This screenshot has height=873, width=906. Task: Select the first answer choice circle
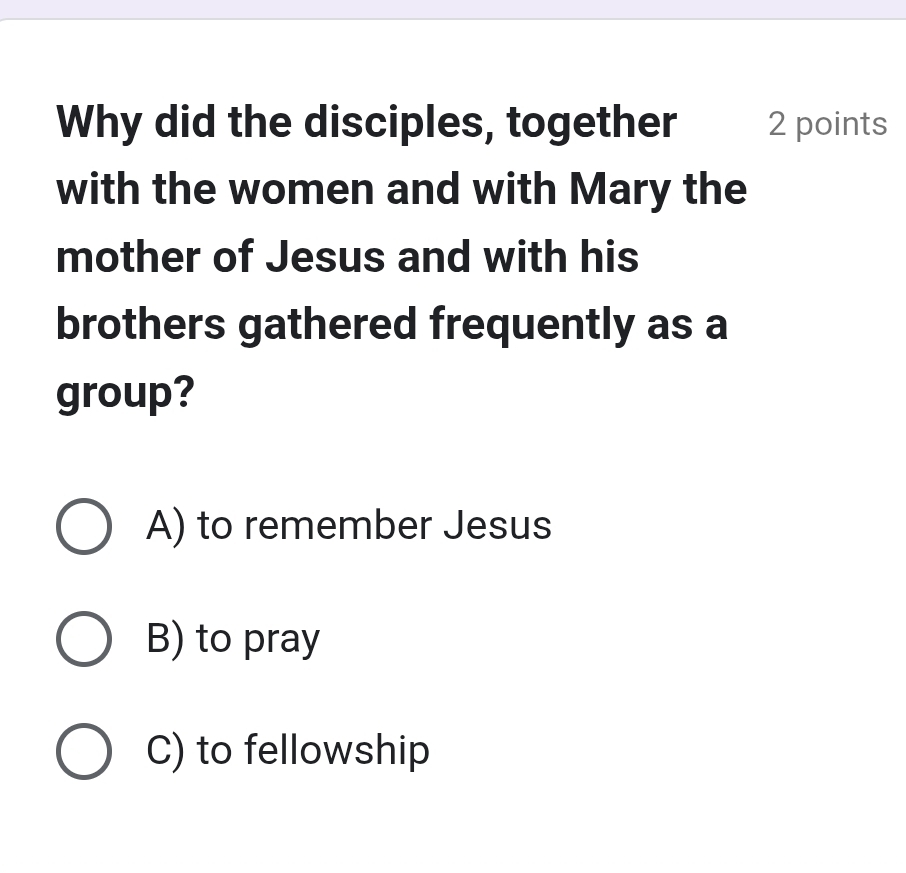coord(84,525)
